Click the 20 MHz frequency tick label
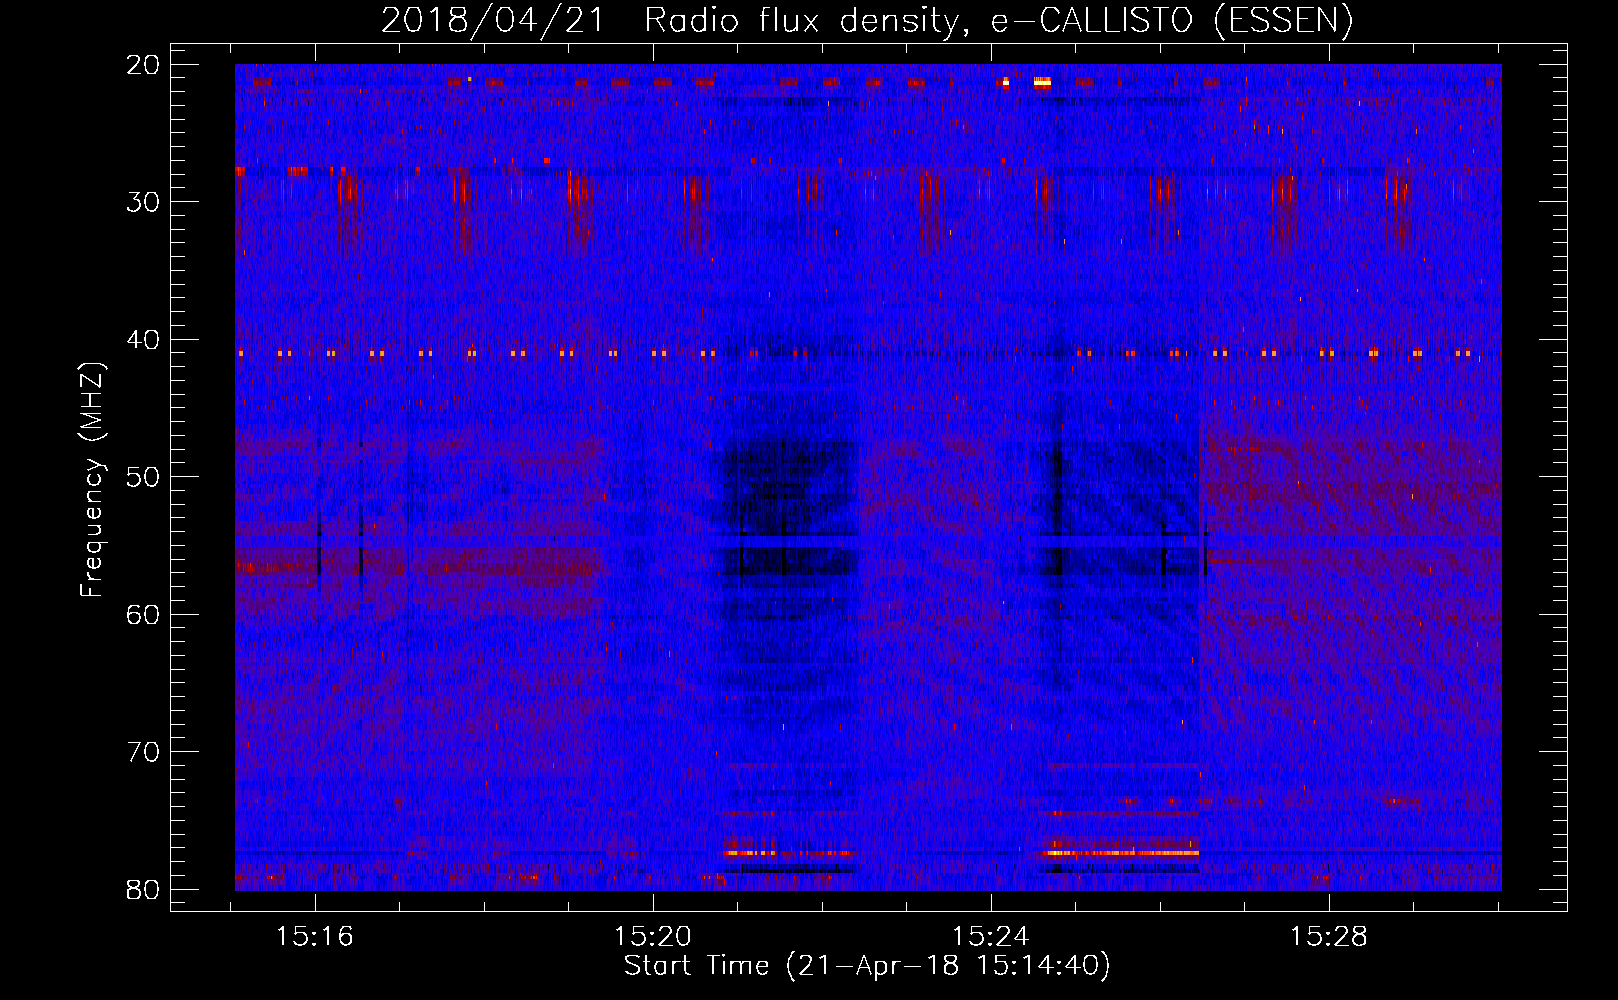 coord(144,65)
